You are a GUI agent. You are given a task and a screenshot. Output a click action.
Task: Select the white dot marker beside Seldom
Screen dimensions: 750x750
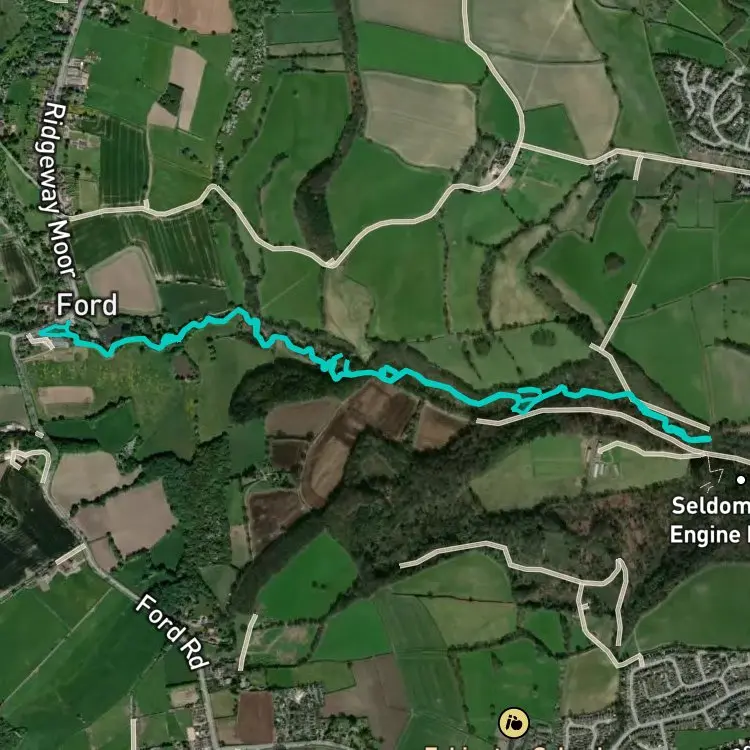pos(741,479)
